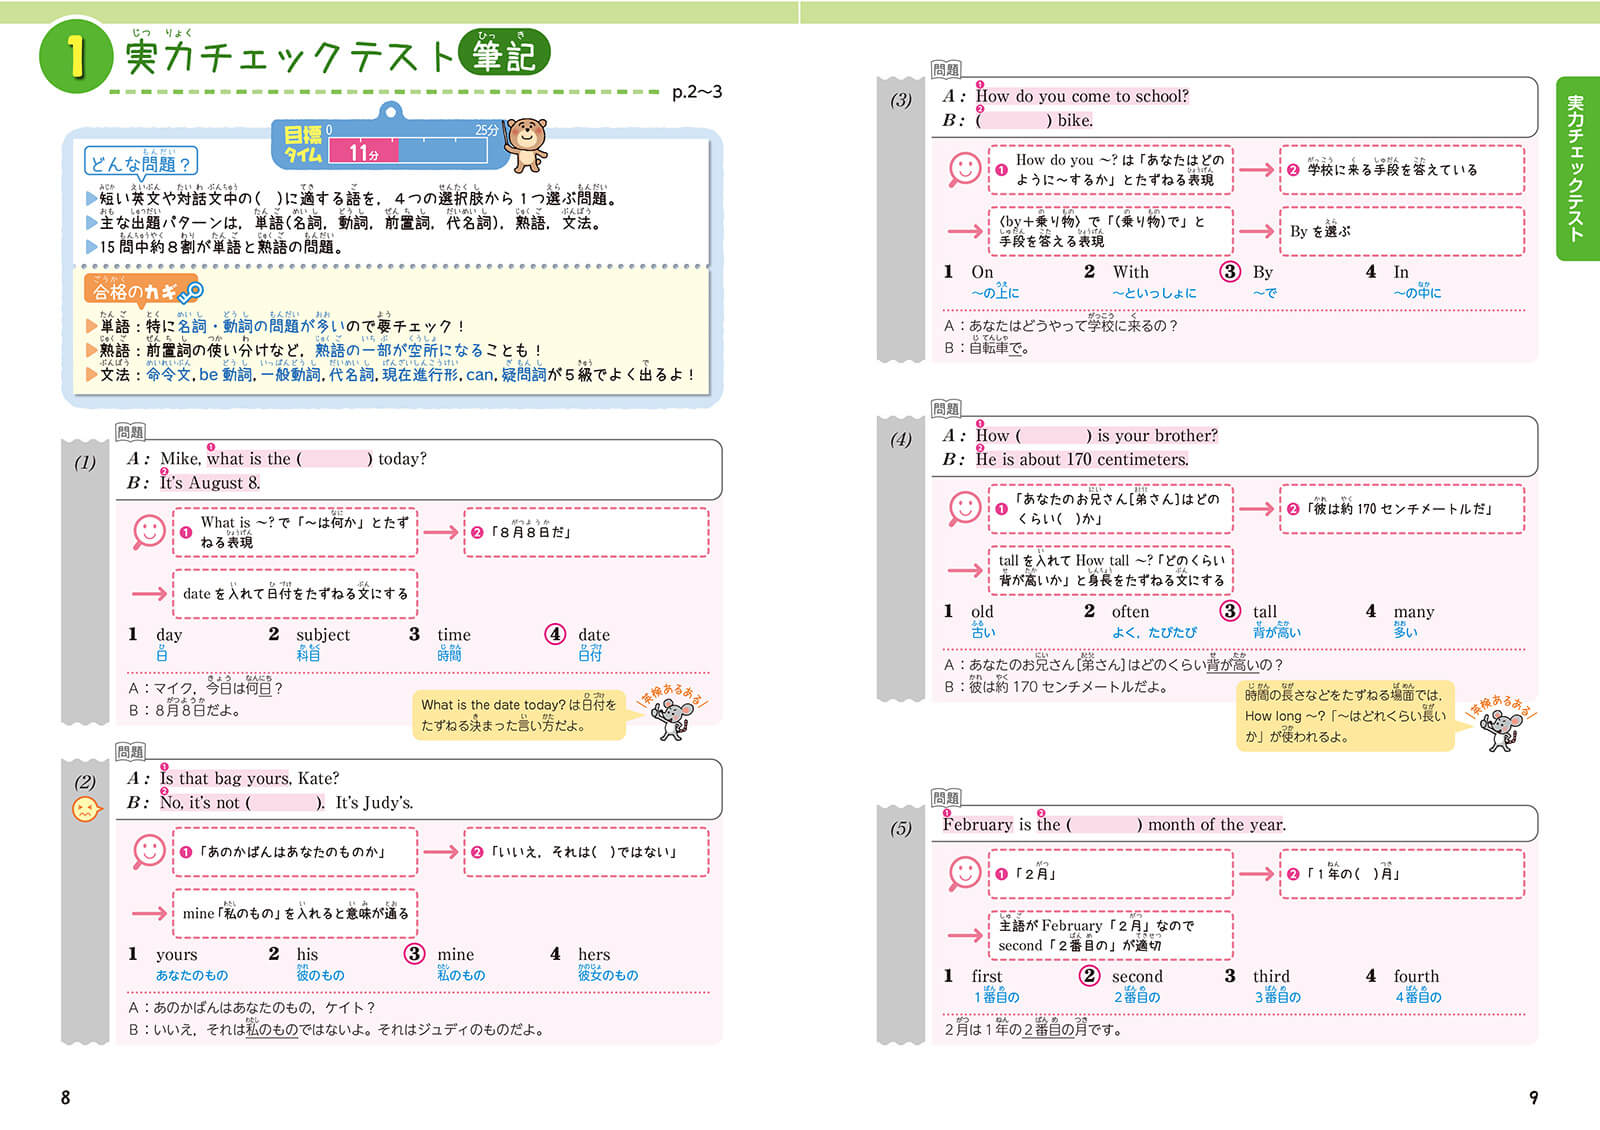Click the key icon next to 合格のカギ
1600x1130 pixels.
[x=190, y=291]
